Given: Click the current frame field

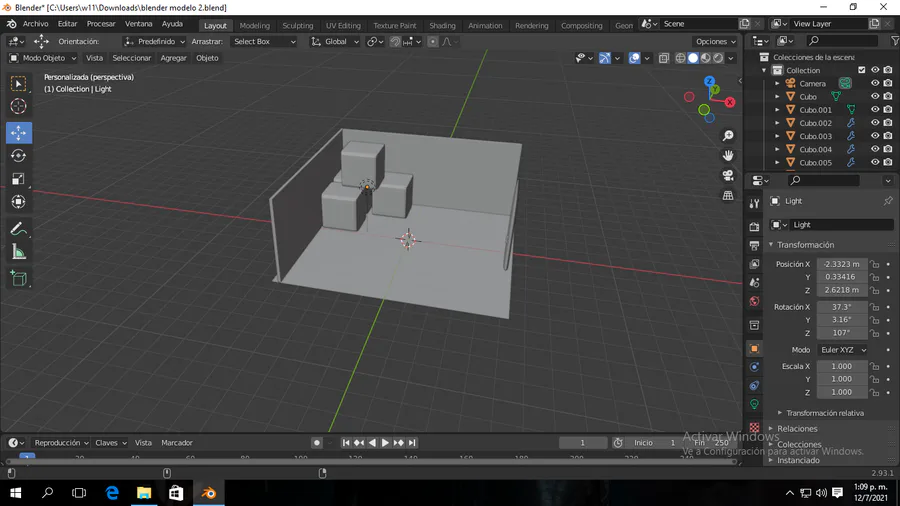Looking at the screenshot, I should point(582,443).
